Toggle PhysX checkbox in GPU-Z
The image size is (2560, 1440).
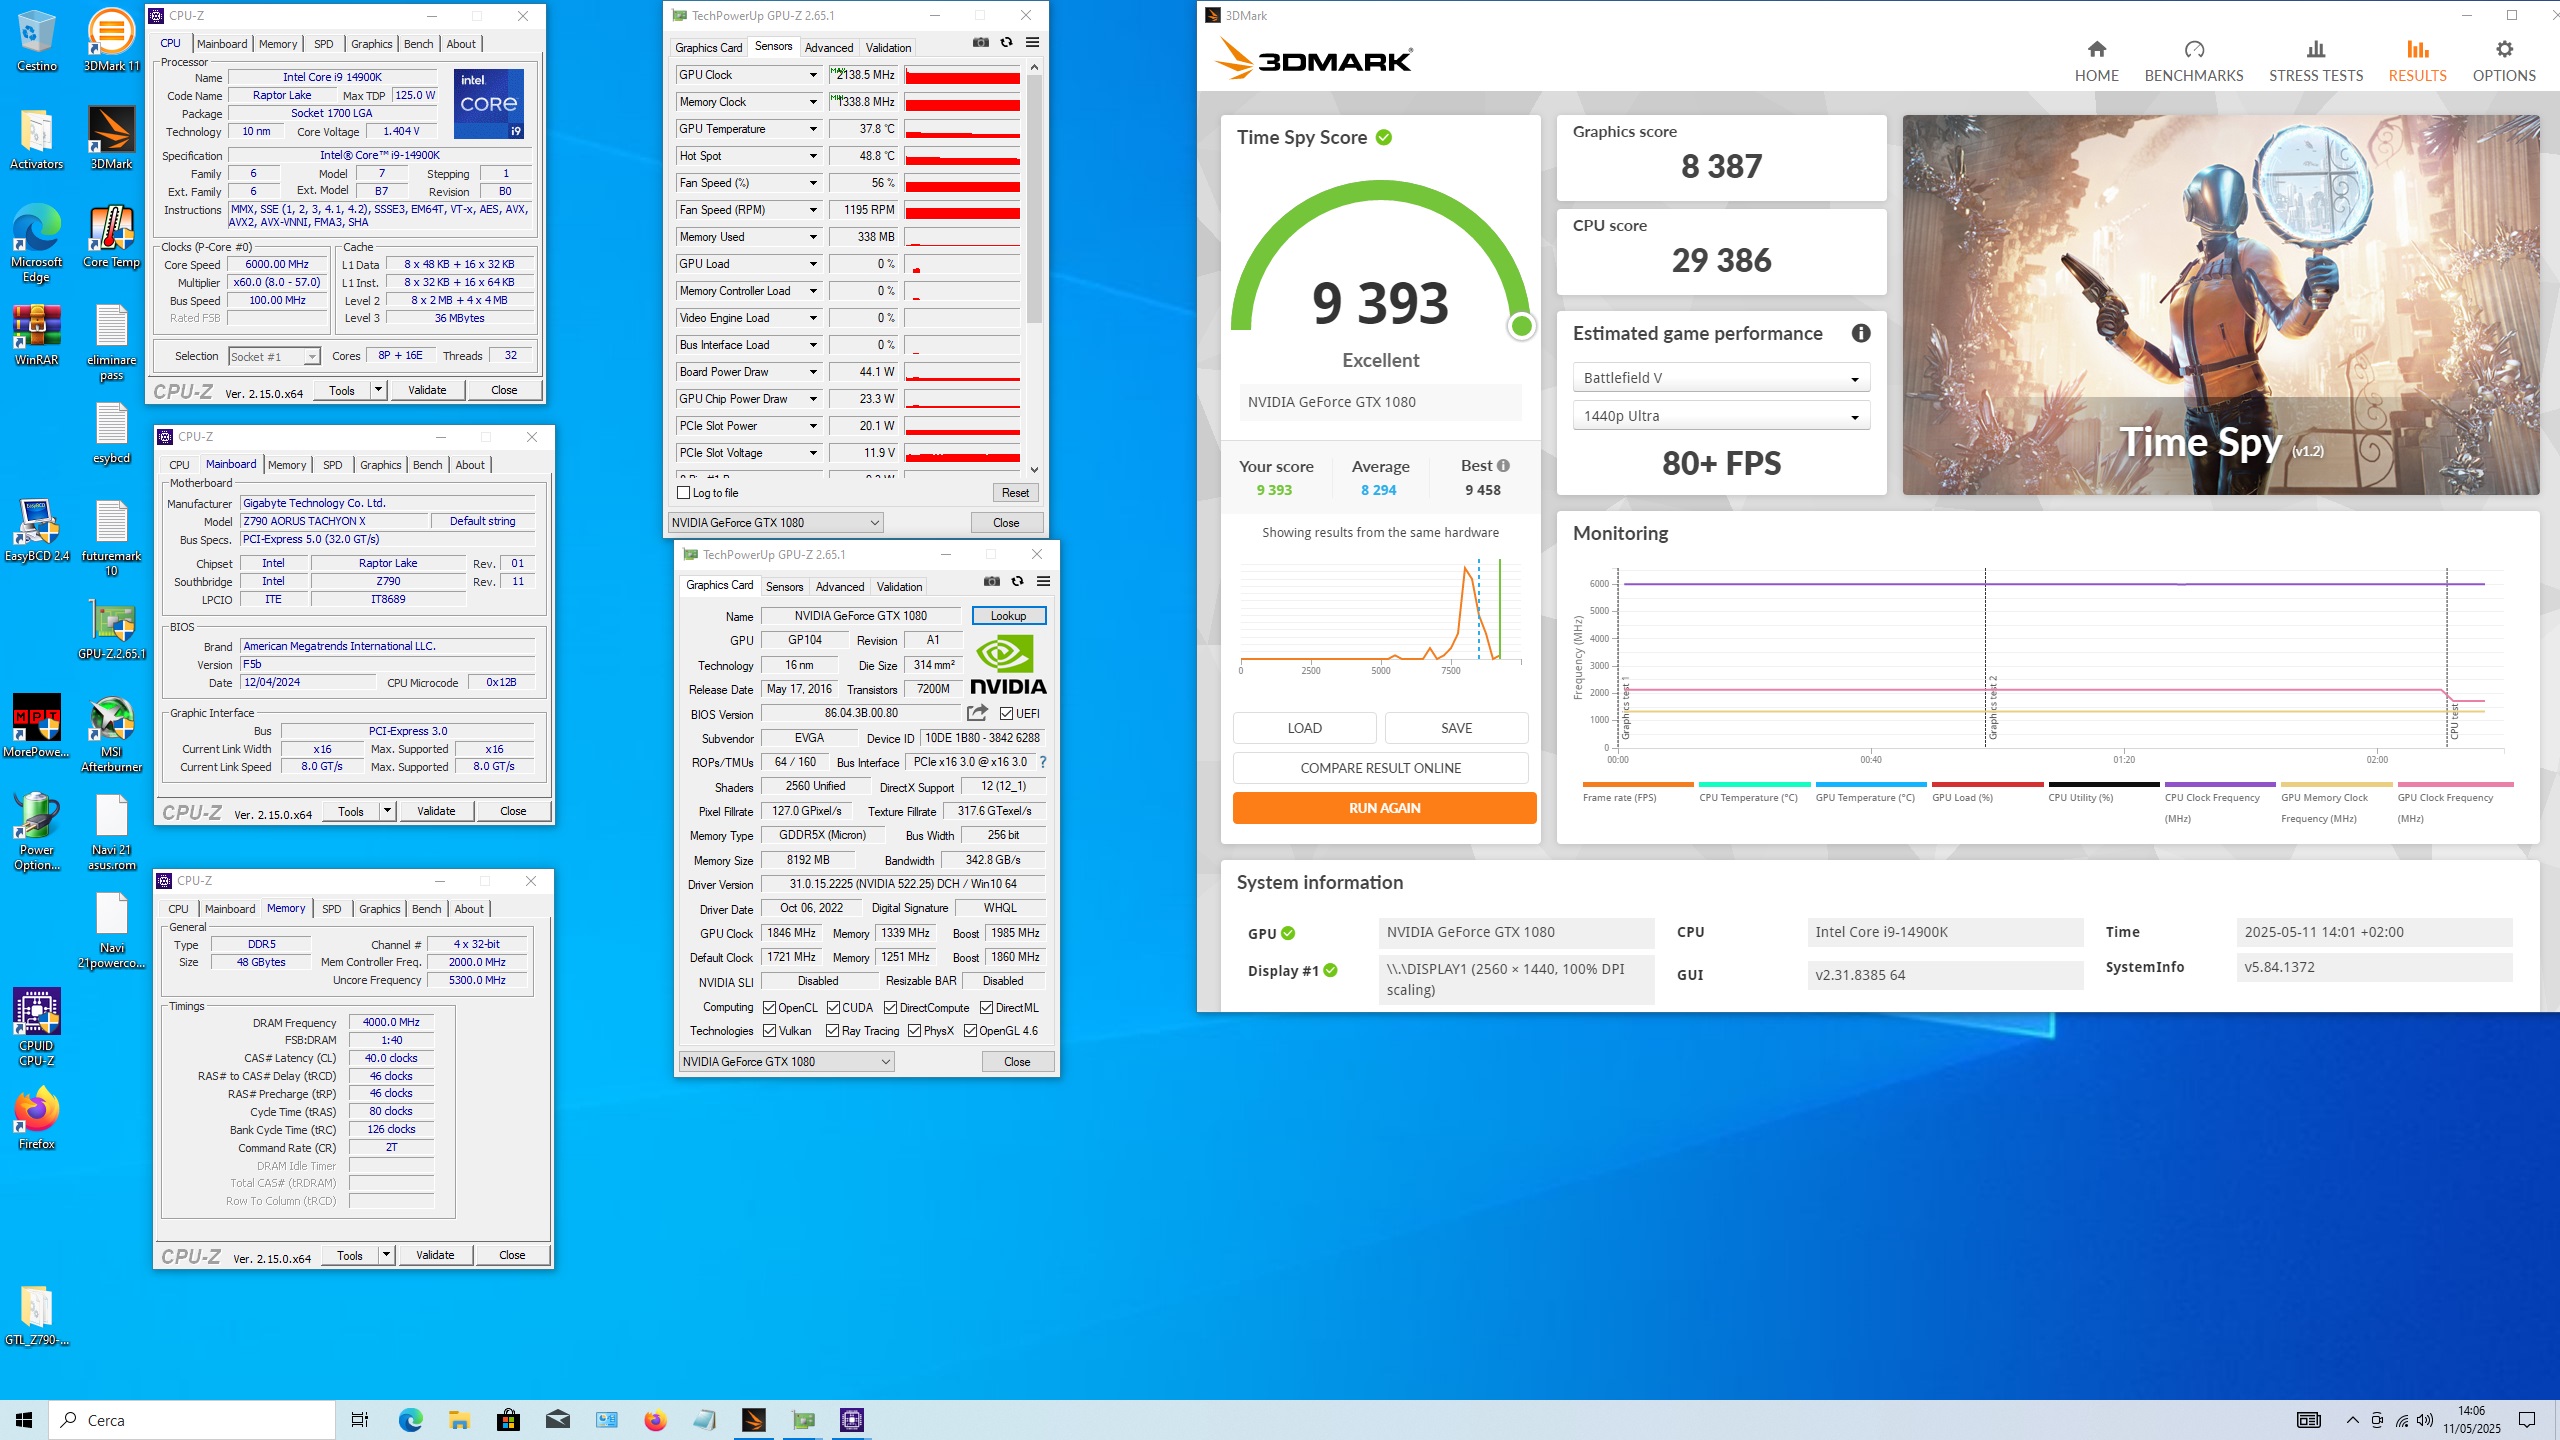click(914, 1030)
